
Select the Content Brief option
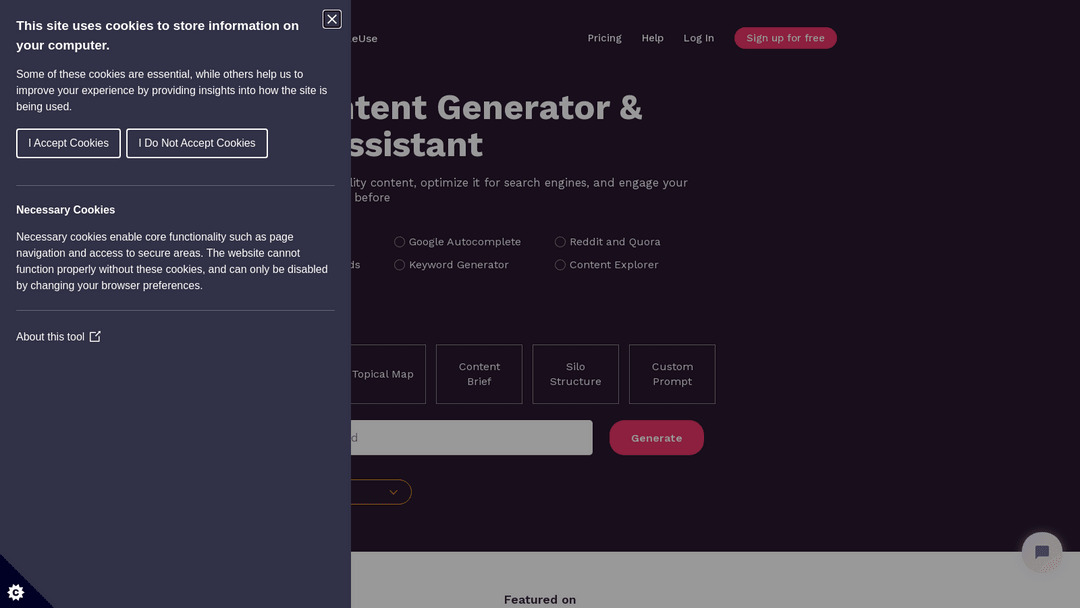point(479,374)
